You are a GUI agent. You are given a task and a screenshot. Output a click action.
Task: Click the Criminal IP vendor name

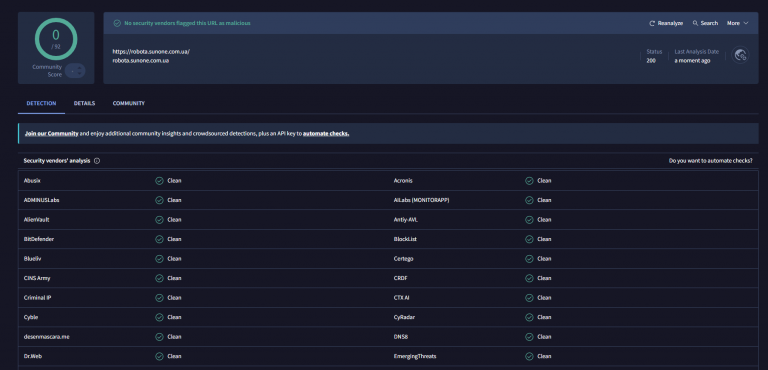coord(37,297)
